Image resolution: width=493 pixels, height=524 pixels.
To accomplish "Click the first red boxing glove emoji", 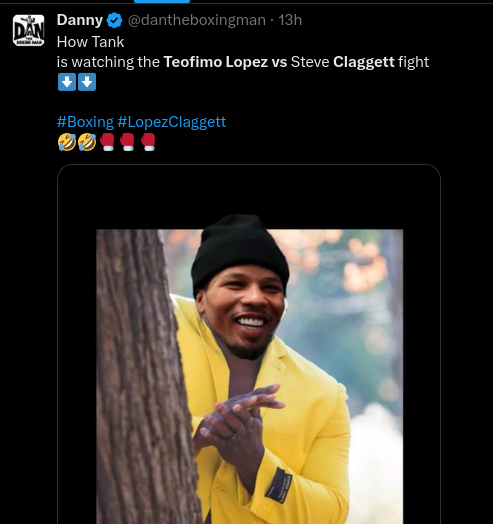I will (x=107, y=142).
